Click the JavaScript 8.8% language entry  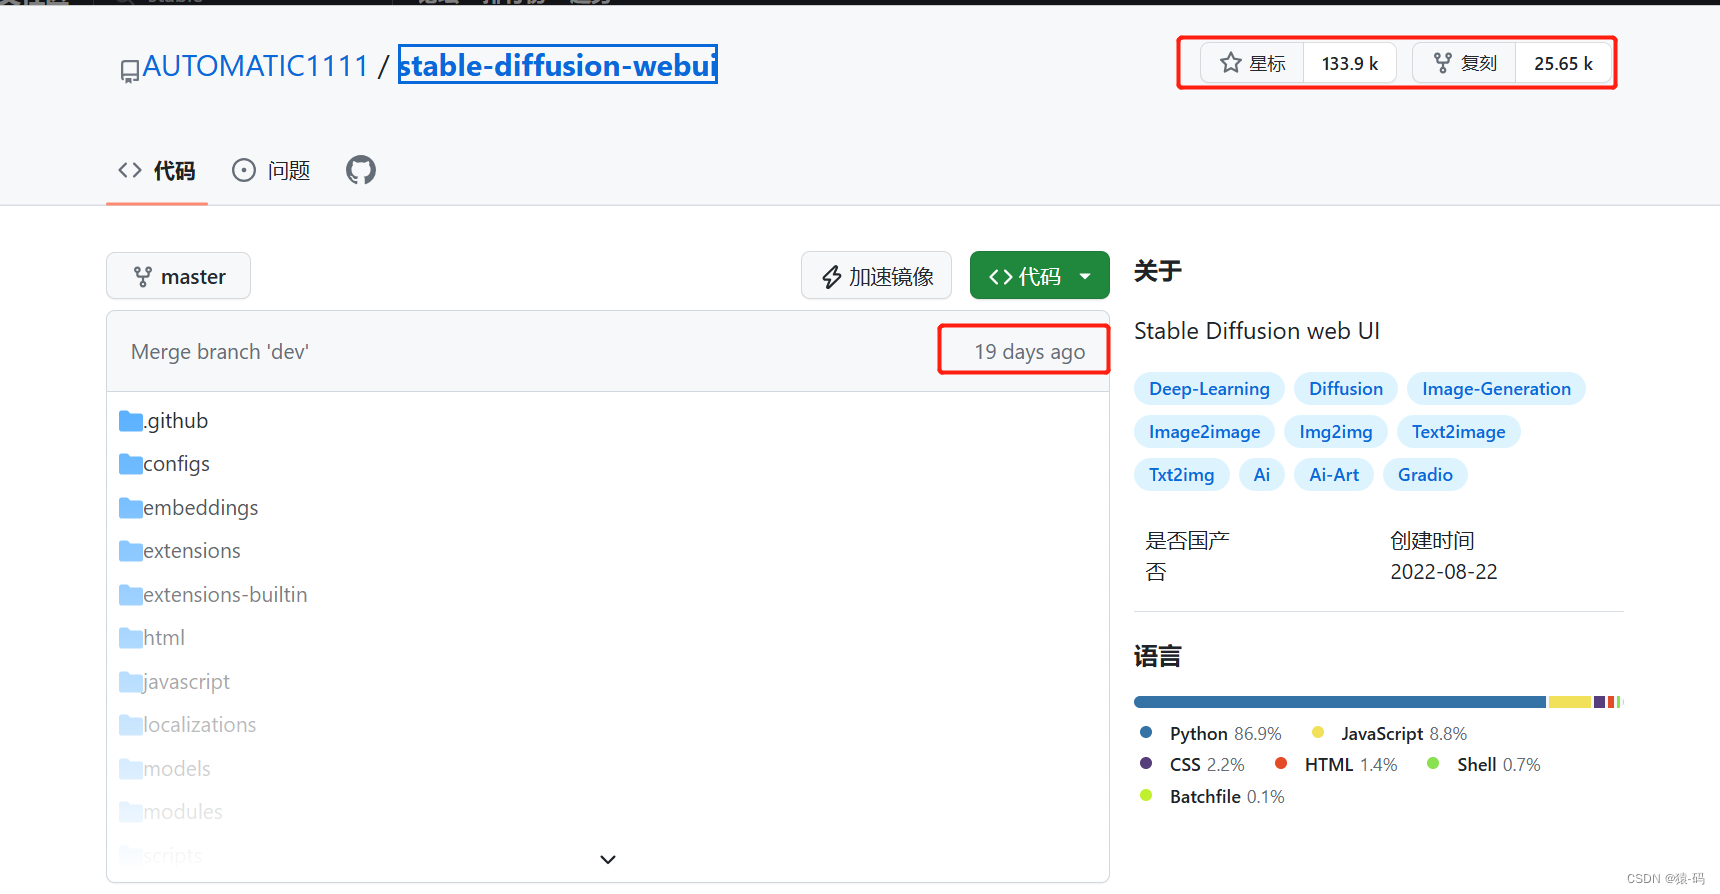(x=1390, y=734)
